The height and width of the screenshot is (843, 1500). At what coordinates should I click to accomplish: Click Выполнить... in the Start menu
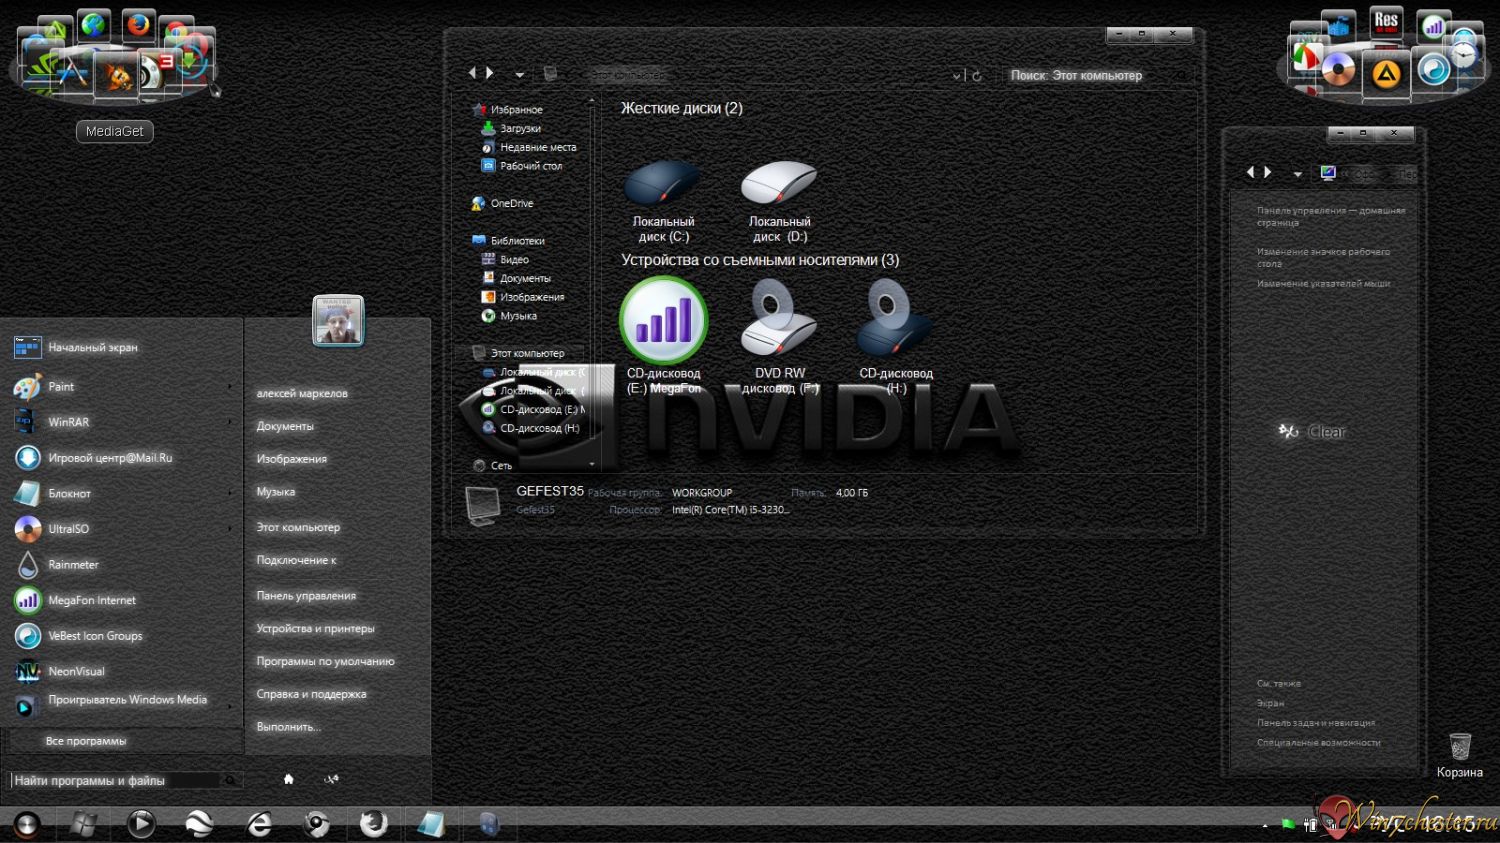[288, 727]
